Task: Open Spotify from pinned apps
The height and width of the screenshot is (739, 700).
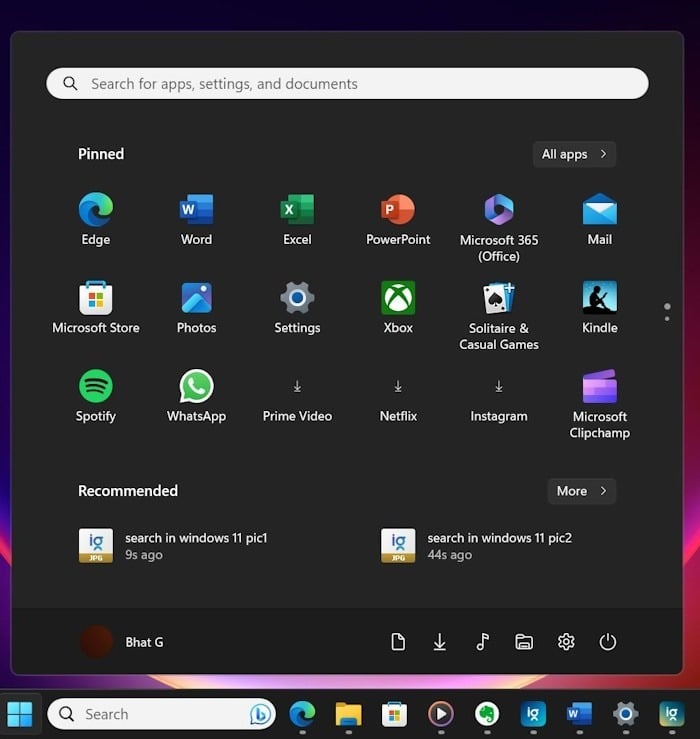Action: (x=96, y=396)
